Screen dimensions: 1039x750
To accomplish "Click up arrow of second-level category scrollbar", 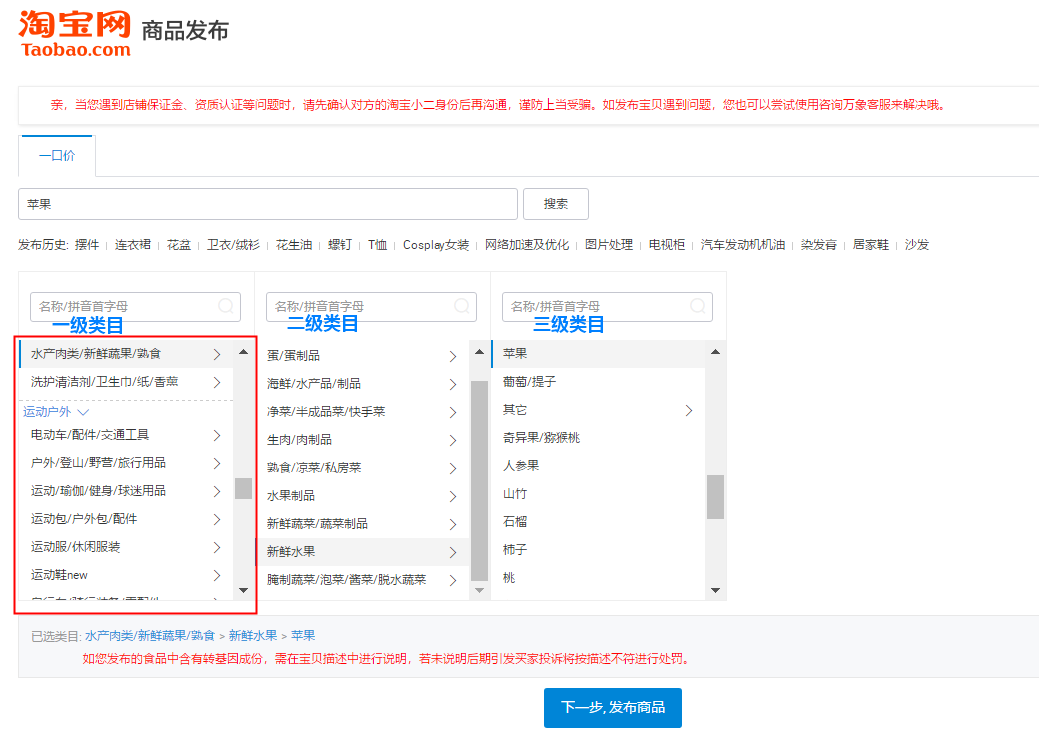I will (479, 352).
